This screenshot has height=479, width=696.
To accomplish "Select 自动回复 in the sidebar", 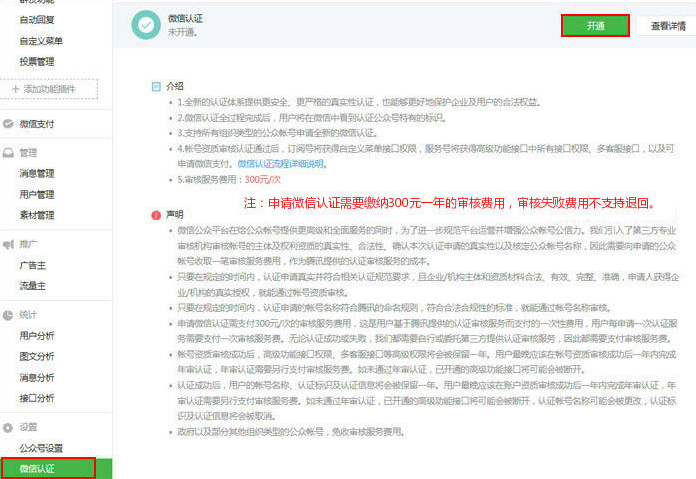I will pyautogui.click(x=37, y=20).
